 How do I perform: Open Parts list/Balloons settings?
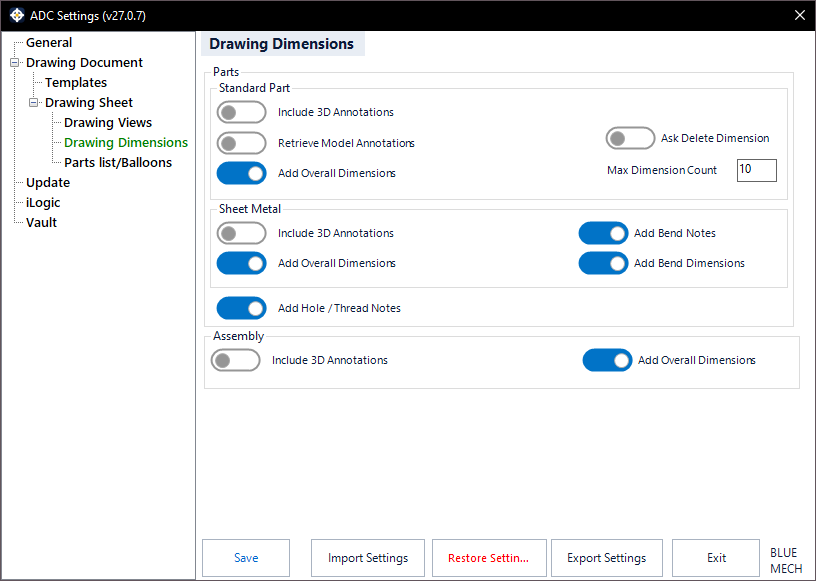coord(118,162)
